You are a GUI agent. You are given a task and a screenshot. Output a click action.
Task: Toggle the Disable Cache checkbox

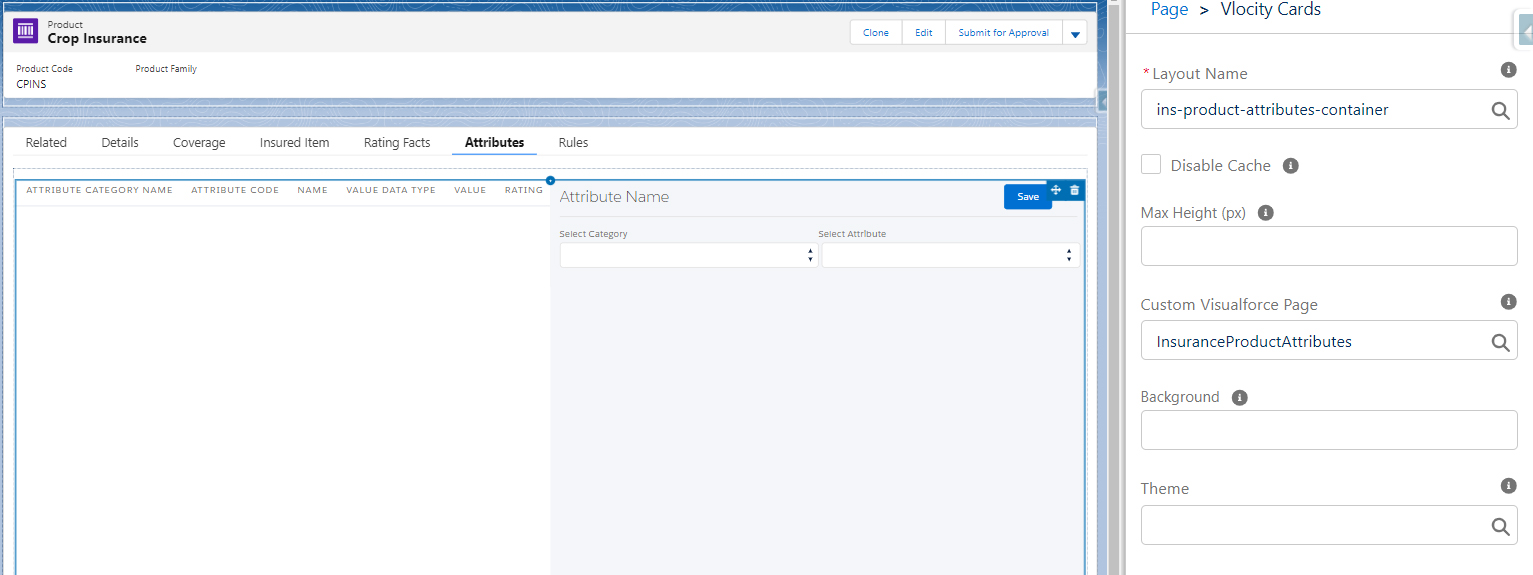click(x=1151, y=164)
